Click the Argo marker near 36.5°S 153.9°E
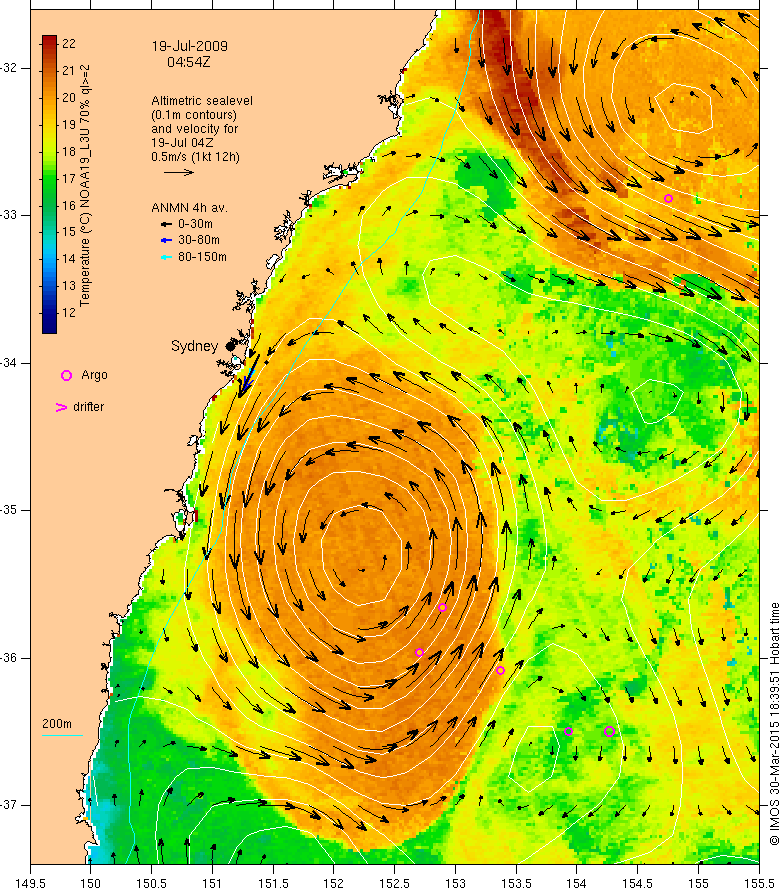The image size is (780, 890). click(x=568, y=732)
